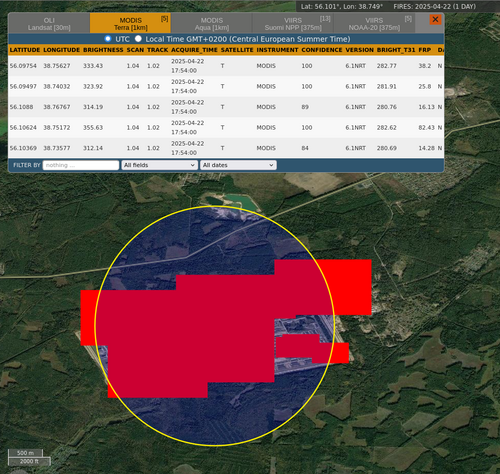Viewport: 500px width, 474px height.
Task: Switch to the OLI Landsat [30m] tab
Action: point(49,24)
